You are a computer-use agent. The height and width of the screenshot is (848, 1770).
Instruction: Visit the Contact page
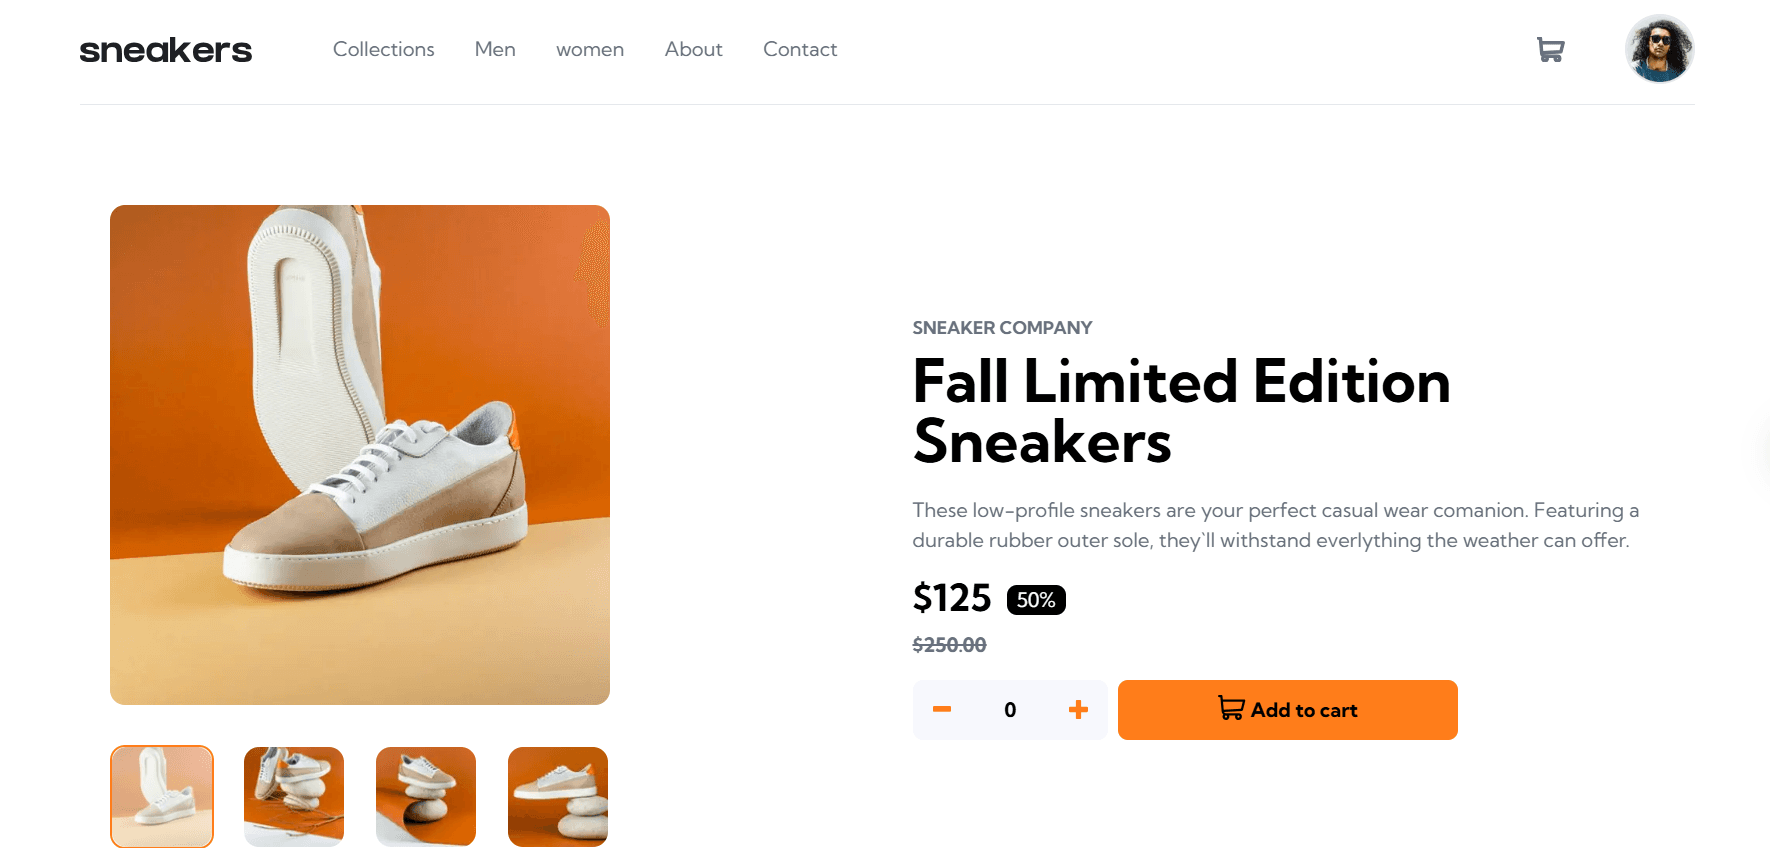[x=800, y=49]
